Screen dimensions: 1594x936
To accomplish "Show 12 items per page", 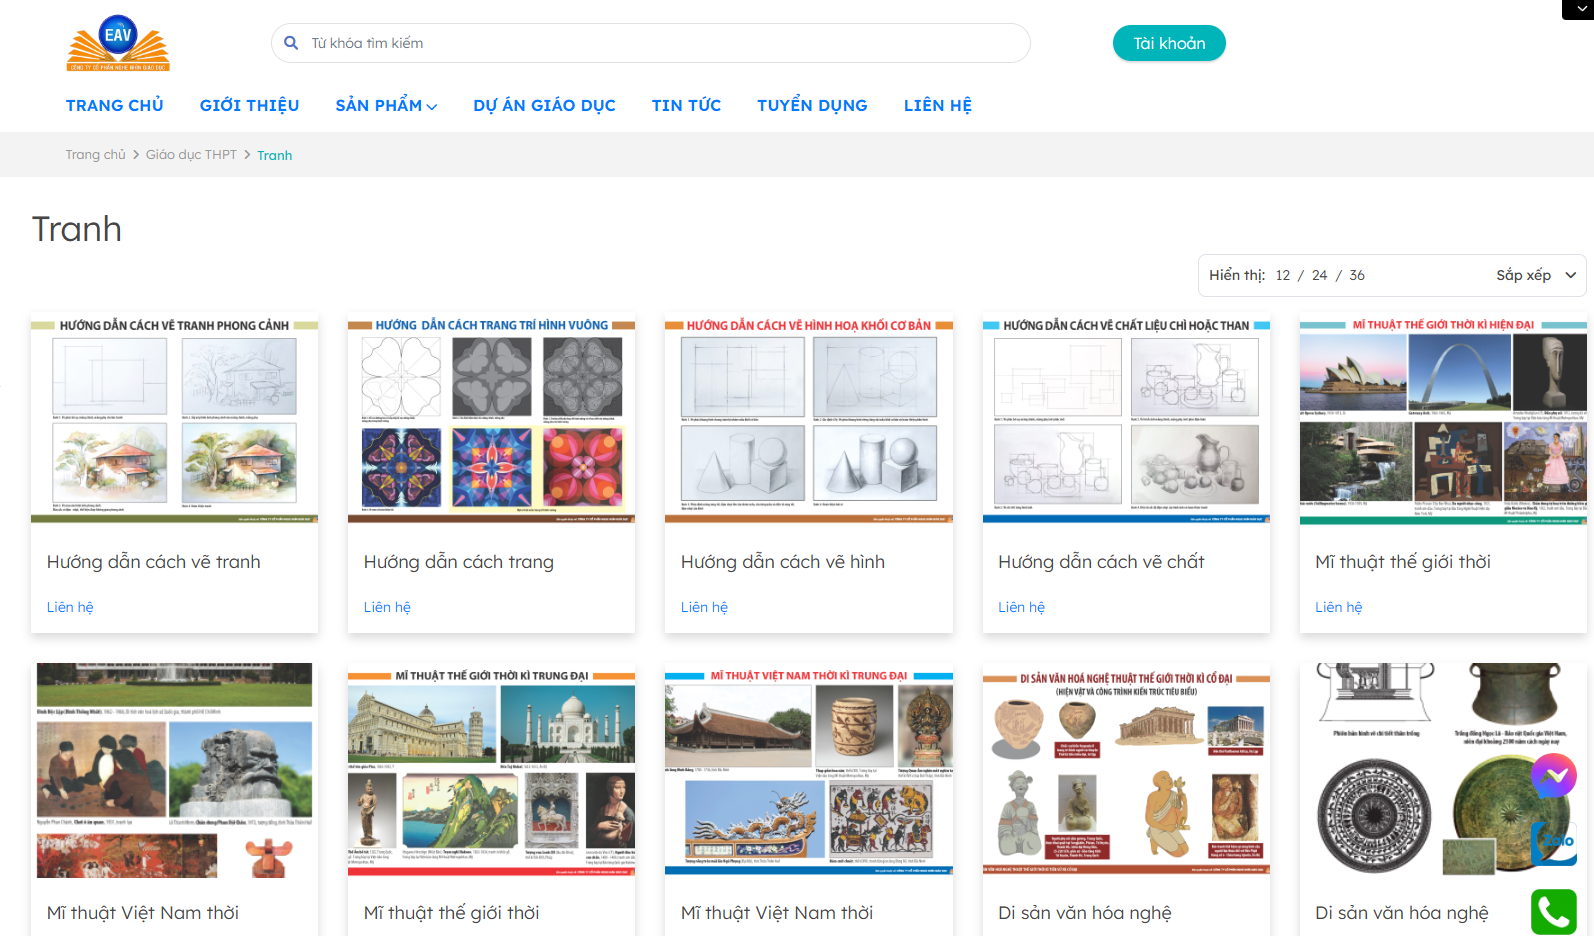I will point(1283,275).
